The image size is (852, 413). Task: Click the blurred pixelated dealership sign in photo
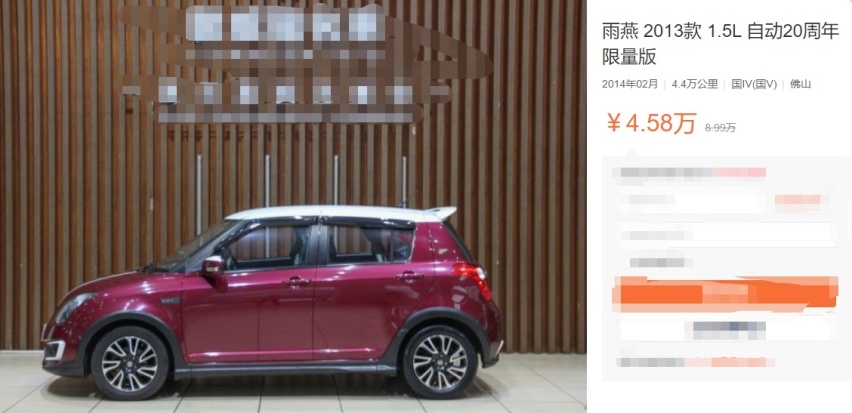coord(307,64)
